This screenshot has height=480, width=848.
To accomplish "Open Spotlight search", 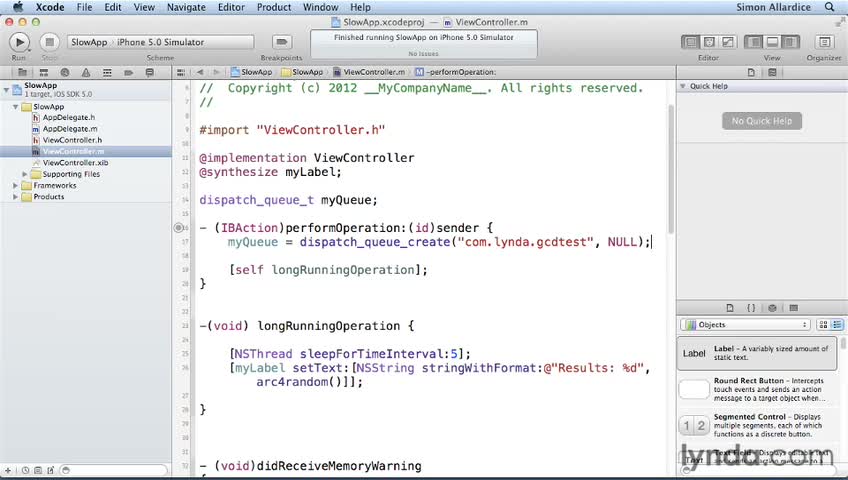I will point(830,7).
